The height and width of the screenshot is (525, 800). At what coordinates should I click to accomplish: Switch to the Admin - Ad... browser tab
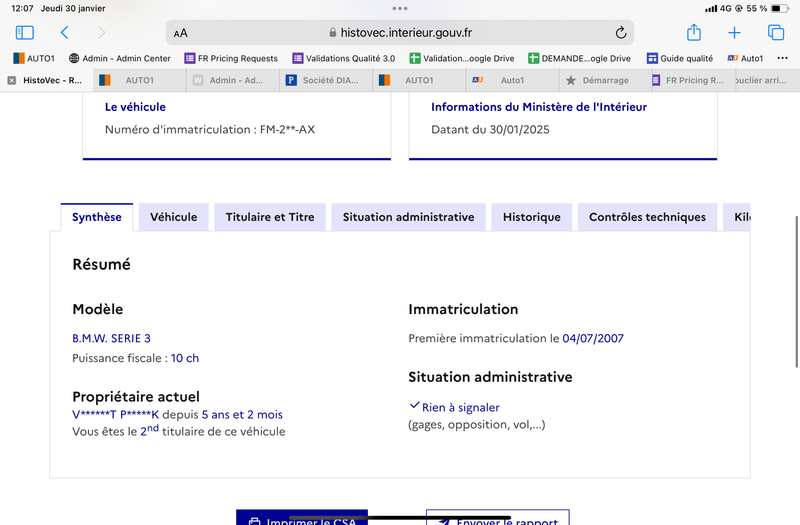(x=233, y=80)
